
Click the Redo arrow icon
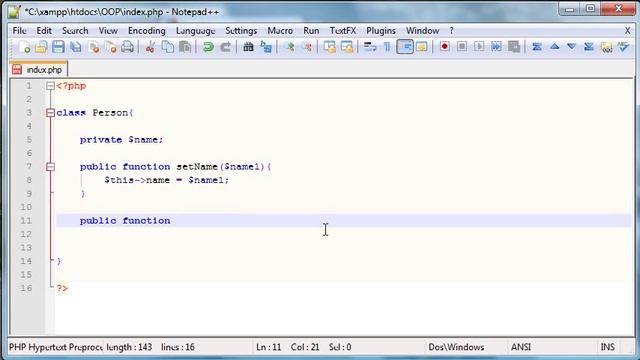click(x=225, y=47)
